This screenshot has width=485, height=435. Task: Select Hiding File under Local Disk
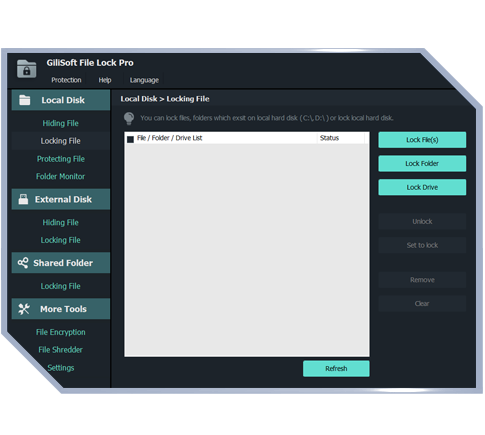click(x=60, y=123)
